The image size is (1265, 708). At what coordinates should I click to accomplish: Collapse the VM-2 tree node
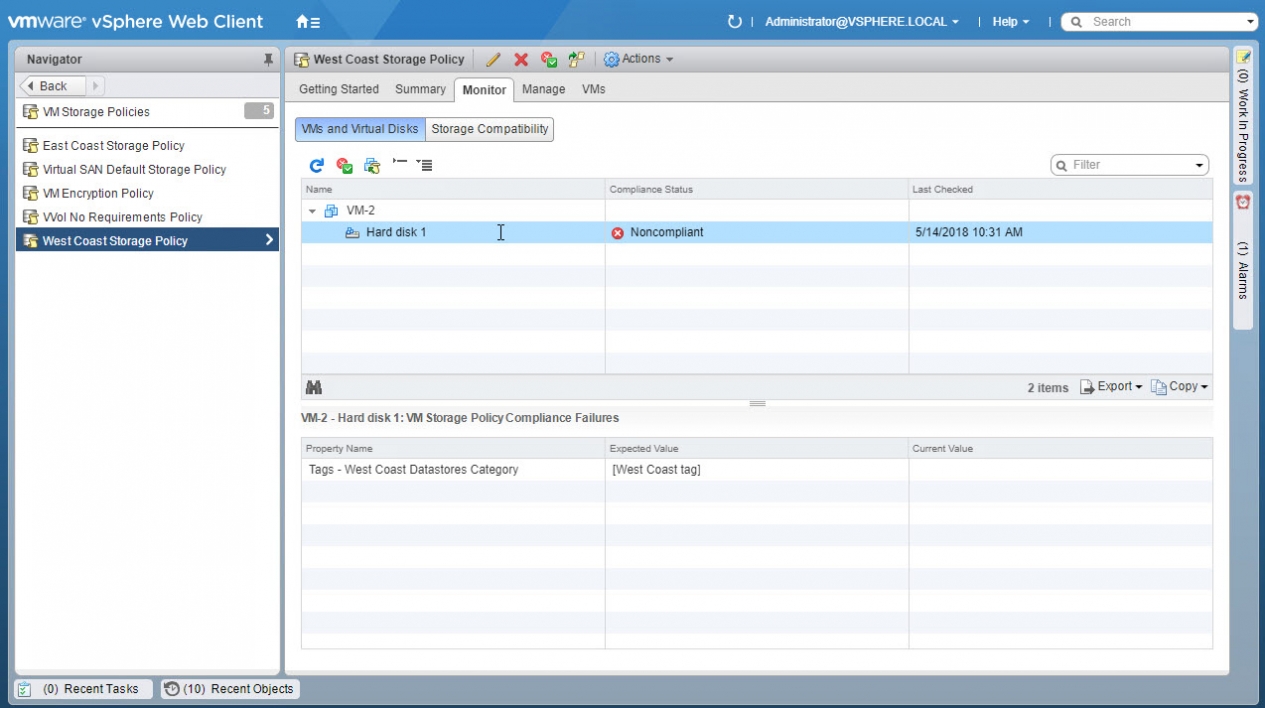312,211
